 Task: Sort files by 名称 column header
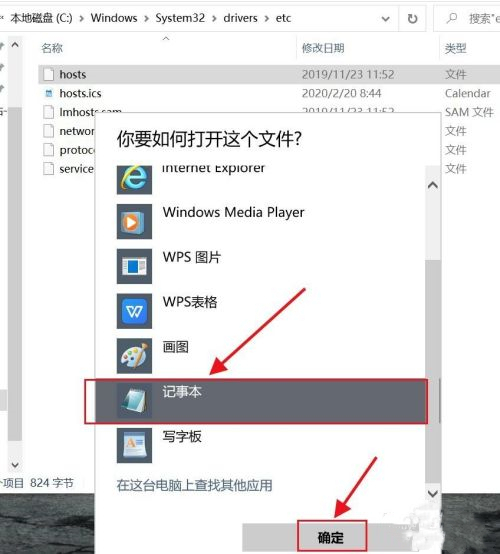coord(52,48)
